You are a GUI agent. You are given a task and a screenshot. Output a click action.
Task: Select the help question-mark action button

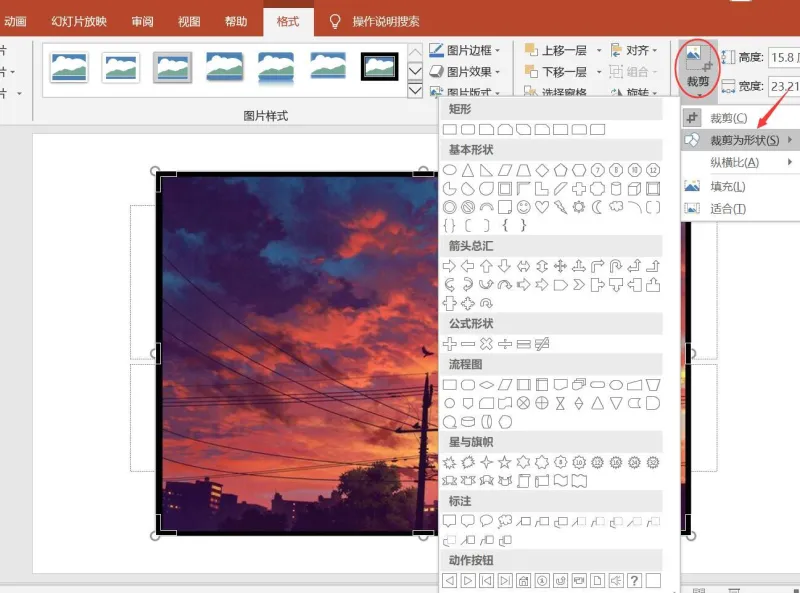pos(634,580)
